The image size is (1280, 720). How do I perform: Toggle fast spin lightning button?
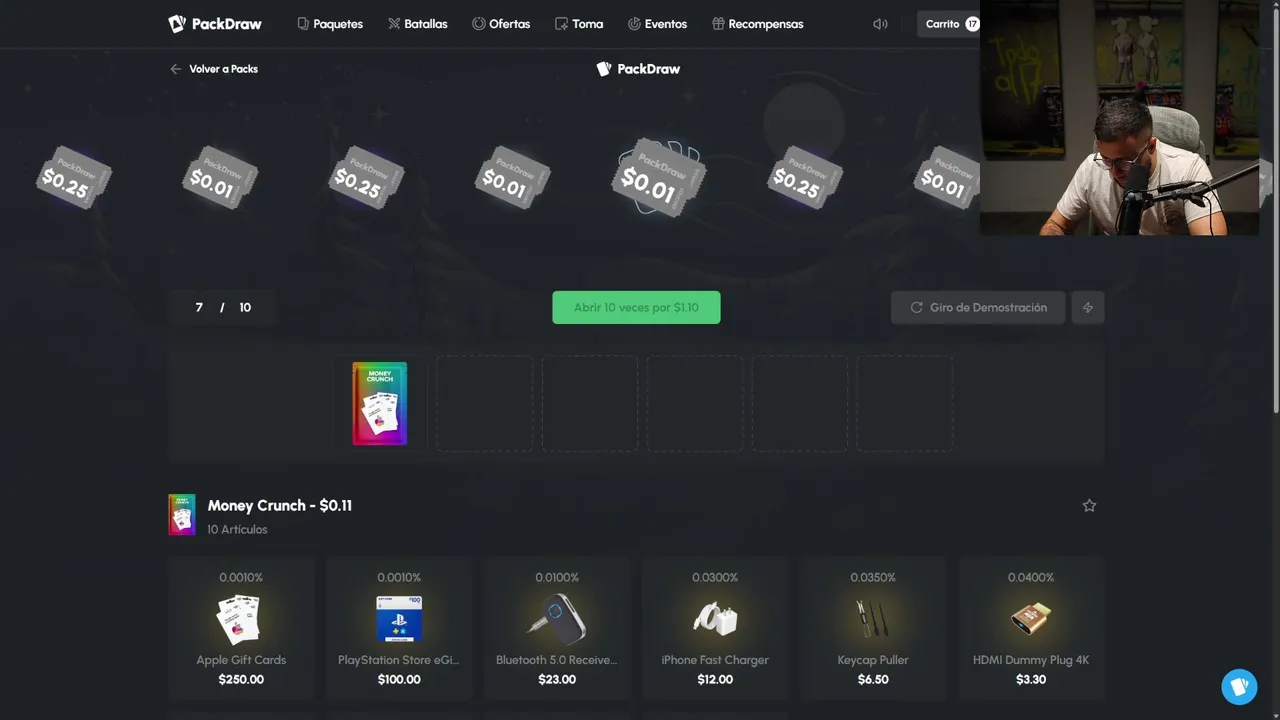1088,307
